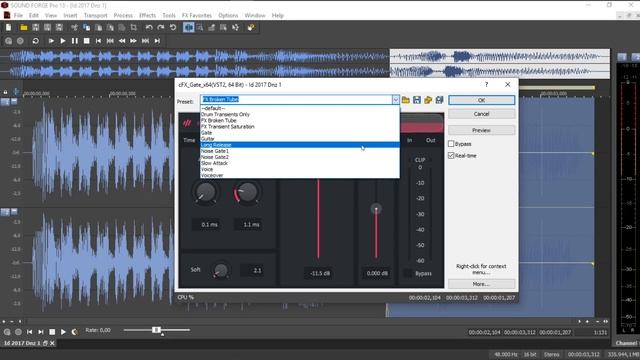
Task: Click the -11.5 dB threshold value field
Action: [320, 273]
